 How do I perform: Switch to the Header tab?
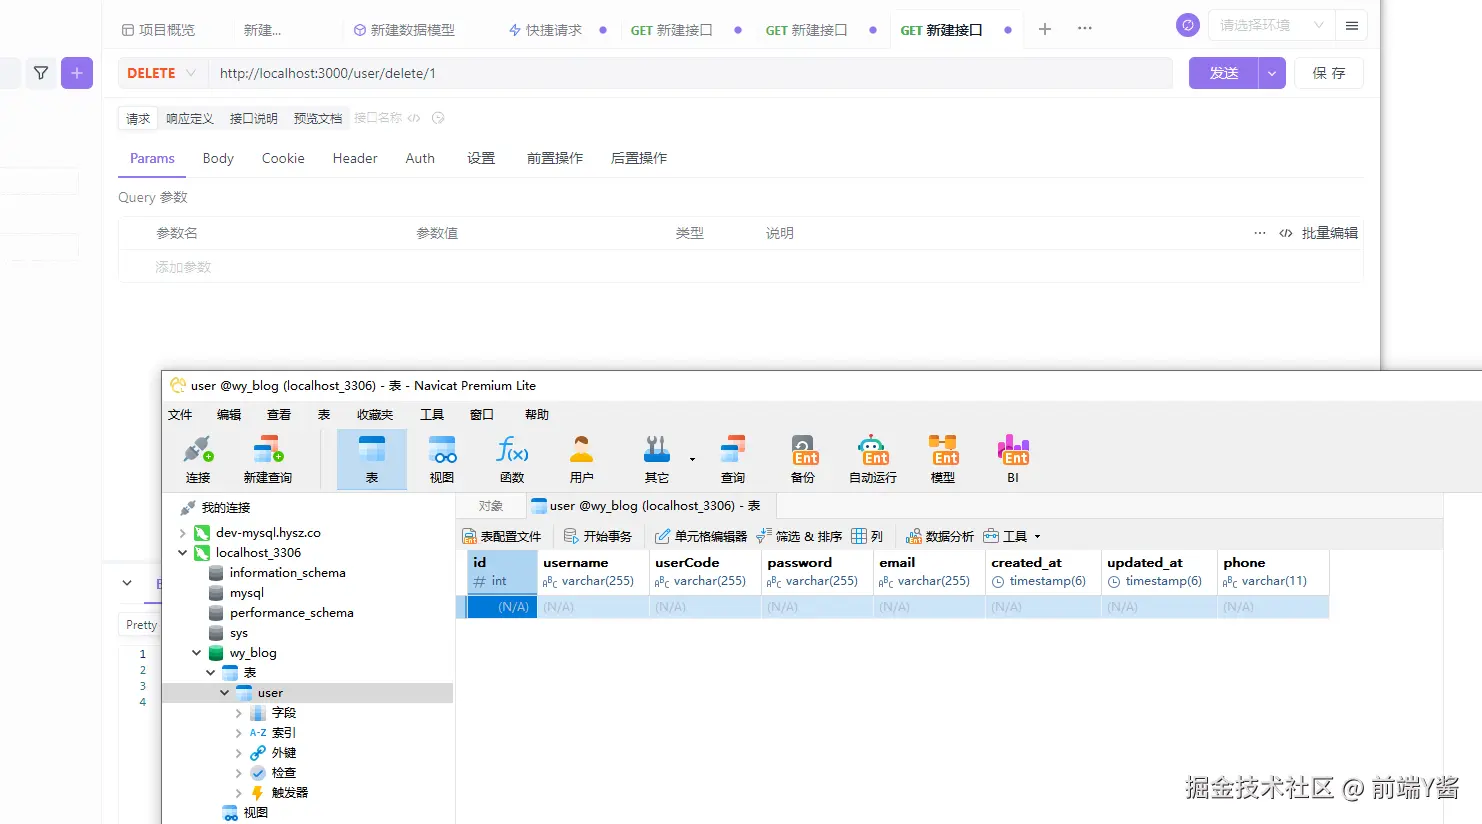pyautogui.click(x=355, y=158)
